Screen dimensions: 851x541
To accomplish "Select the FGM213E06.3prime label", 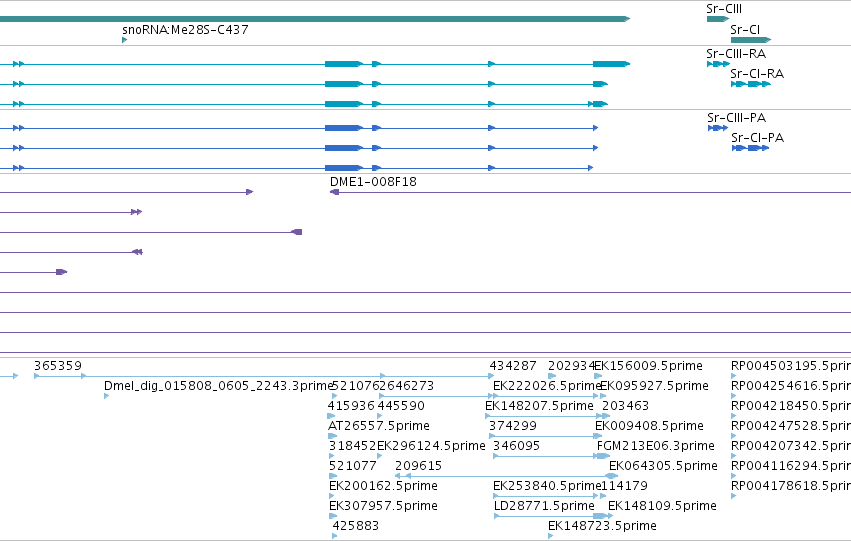I will pos(656,446).
